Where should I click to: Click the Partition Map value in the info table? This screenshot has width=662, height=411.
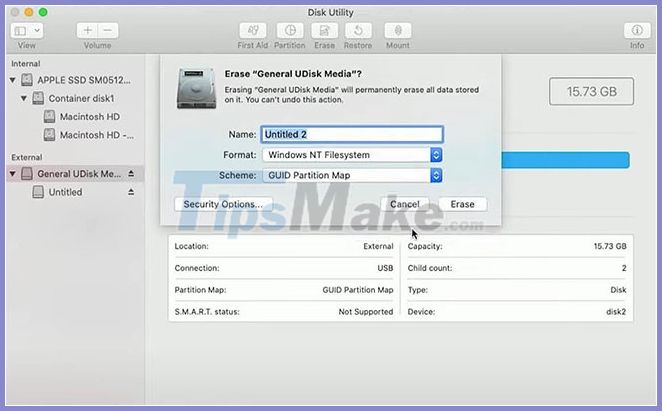(358, 290)
